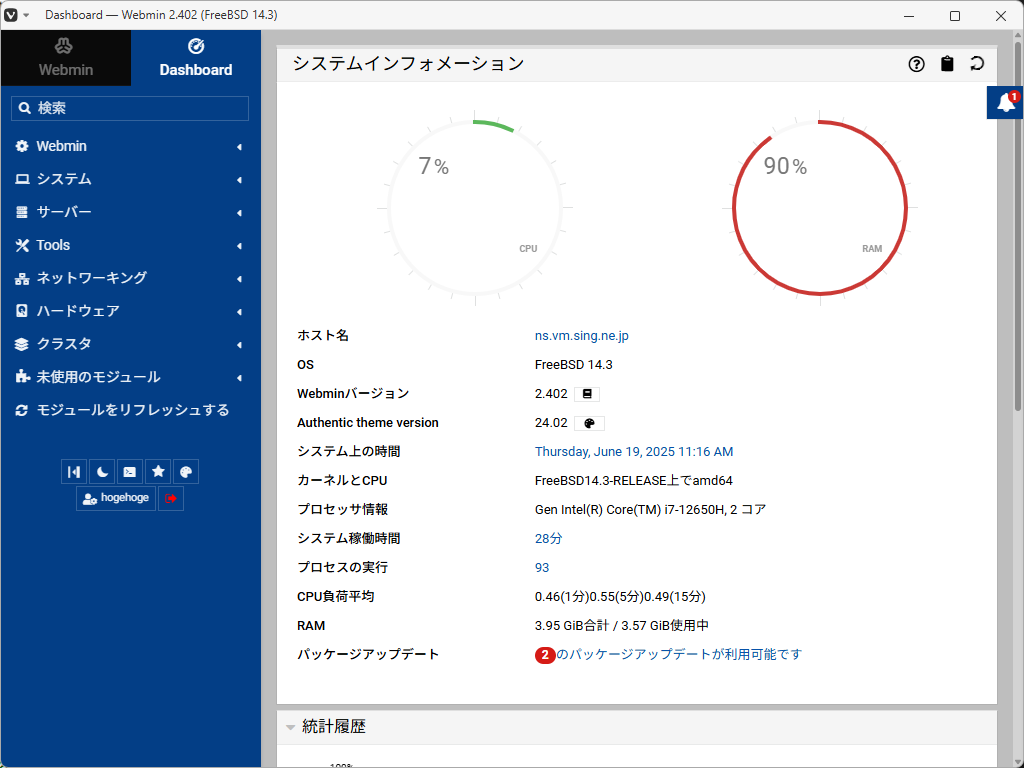1024x768 pixels.
Task: Switch to the Webmin tab
Action: coord(65,57)
